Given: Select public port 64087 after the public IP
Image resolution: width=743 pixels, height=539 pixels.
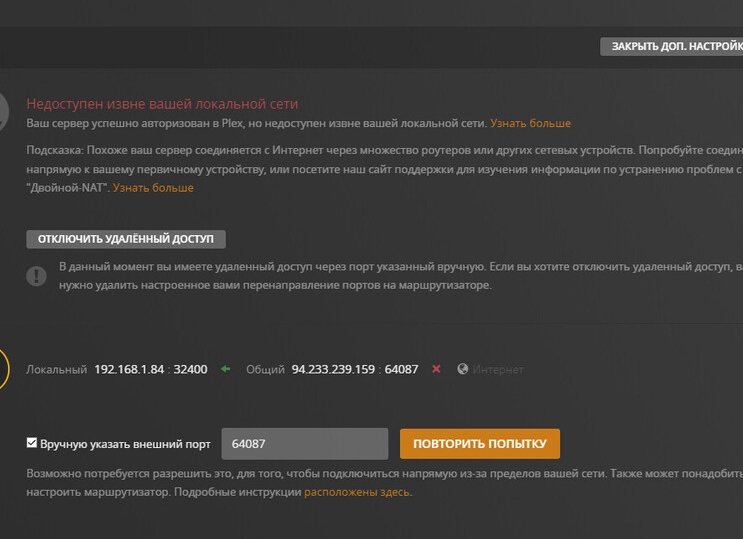Looking at the screenshot, I should (401, 369).
